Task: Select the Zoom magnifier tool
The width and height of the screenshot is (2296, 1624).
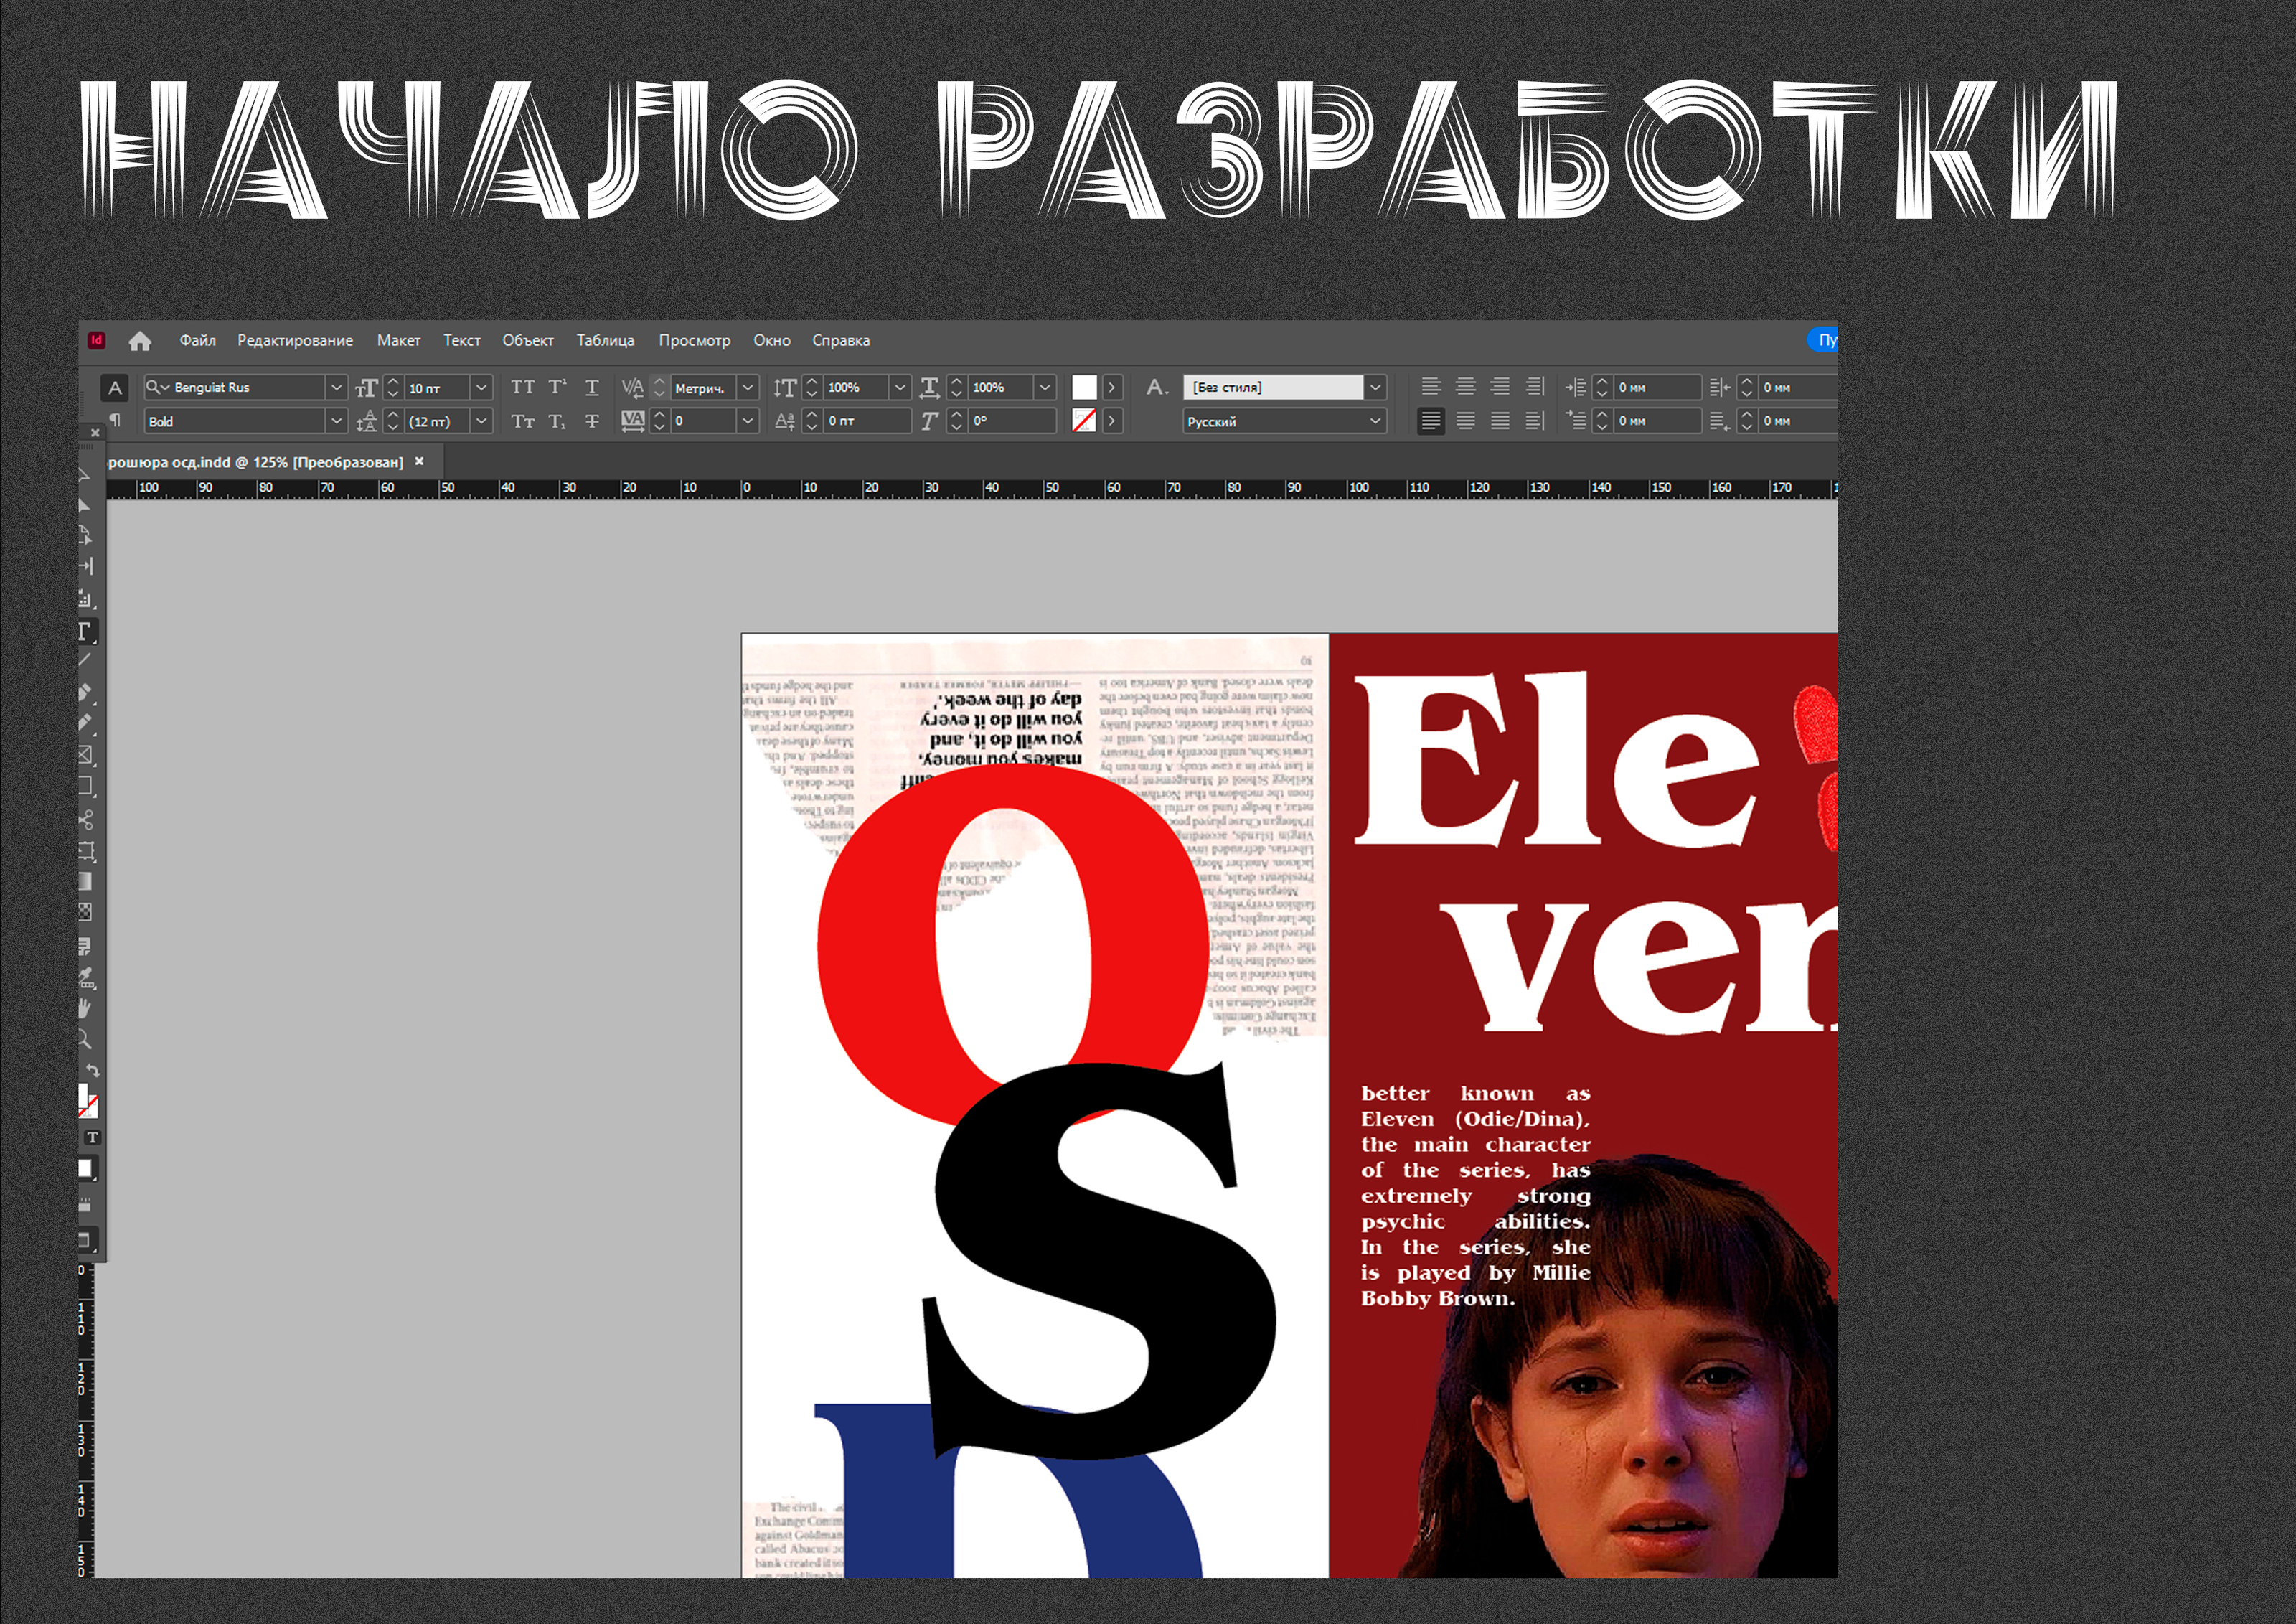Action: click(86, 1039)
